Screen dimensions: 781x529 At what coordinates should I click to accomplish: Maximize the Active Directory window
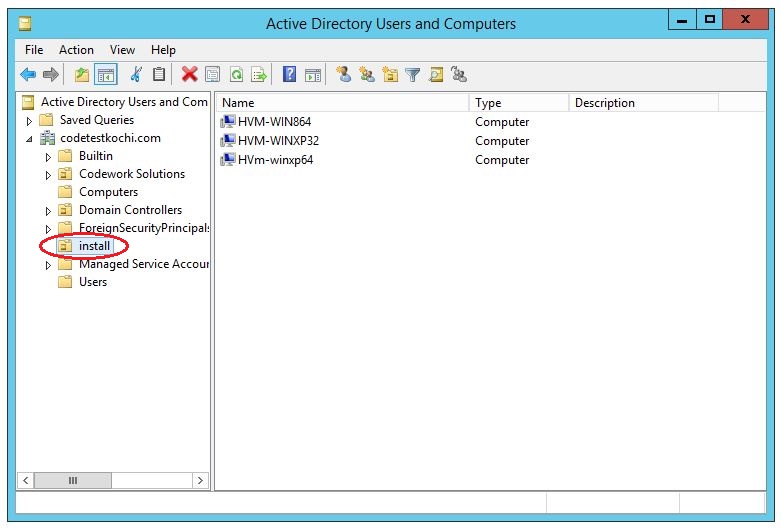point(709,20)
